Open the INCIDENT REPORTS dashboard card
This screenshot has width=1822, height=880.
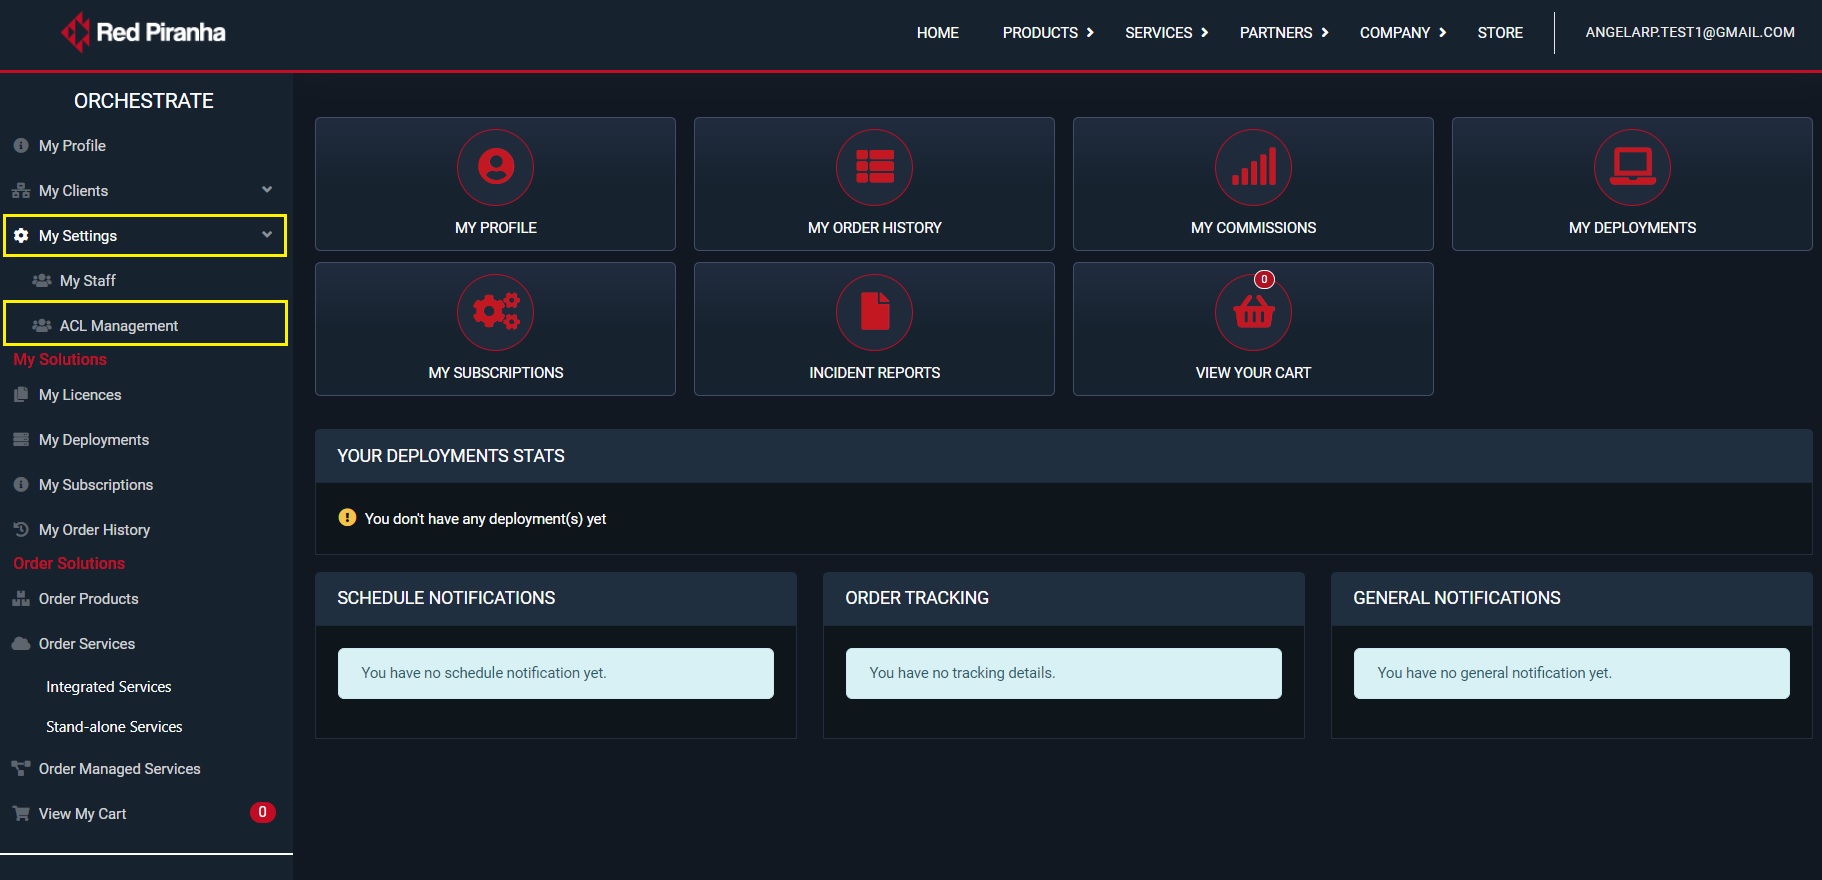(x=875, y=329)
